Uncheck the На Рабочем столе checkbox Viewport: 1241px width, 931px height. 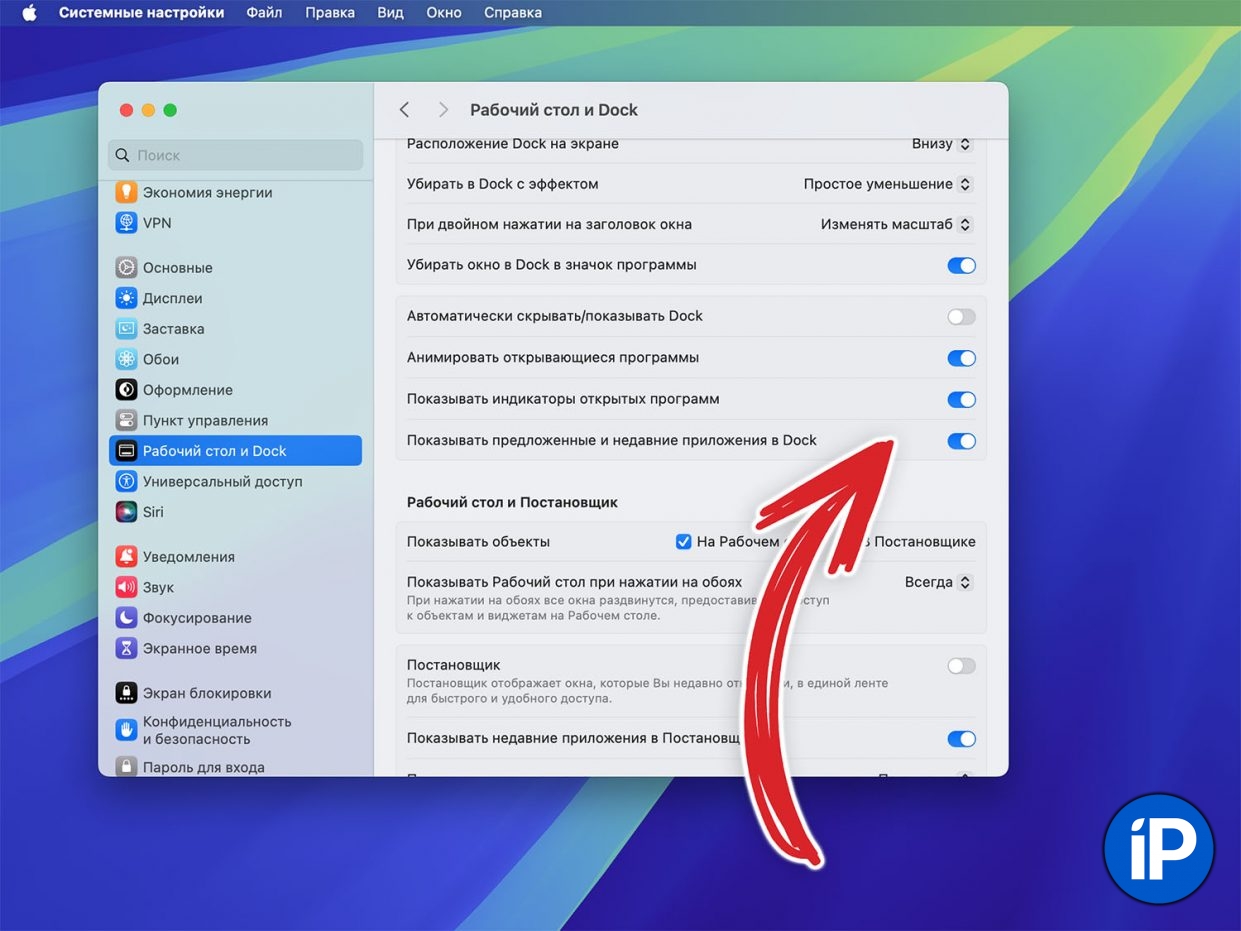click(684, 542)
